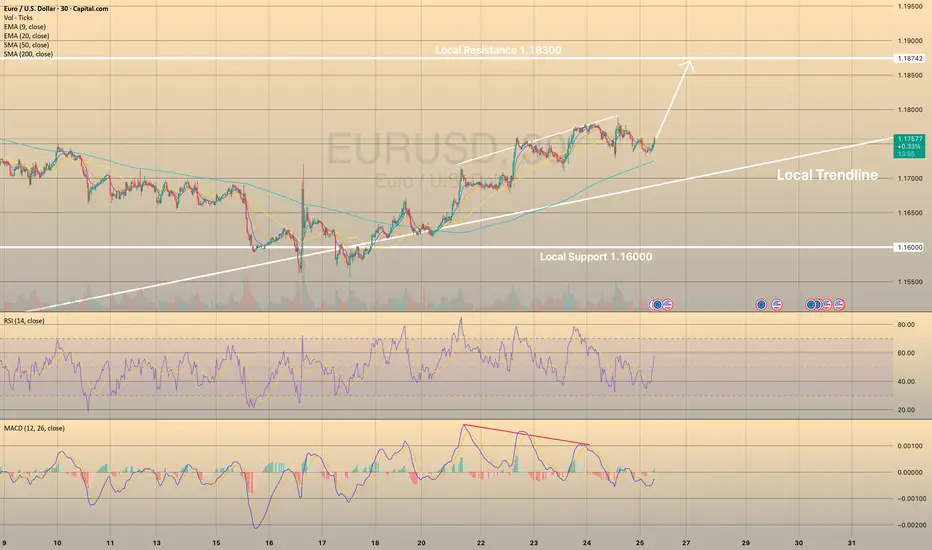Click the Euro / U.S. Dollar chart title
The height and width of the screenshot is (550, 932).
point(56,9)
